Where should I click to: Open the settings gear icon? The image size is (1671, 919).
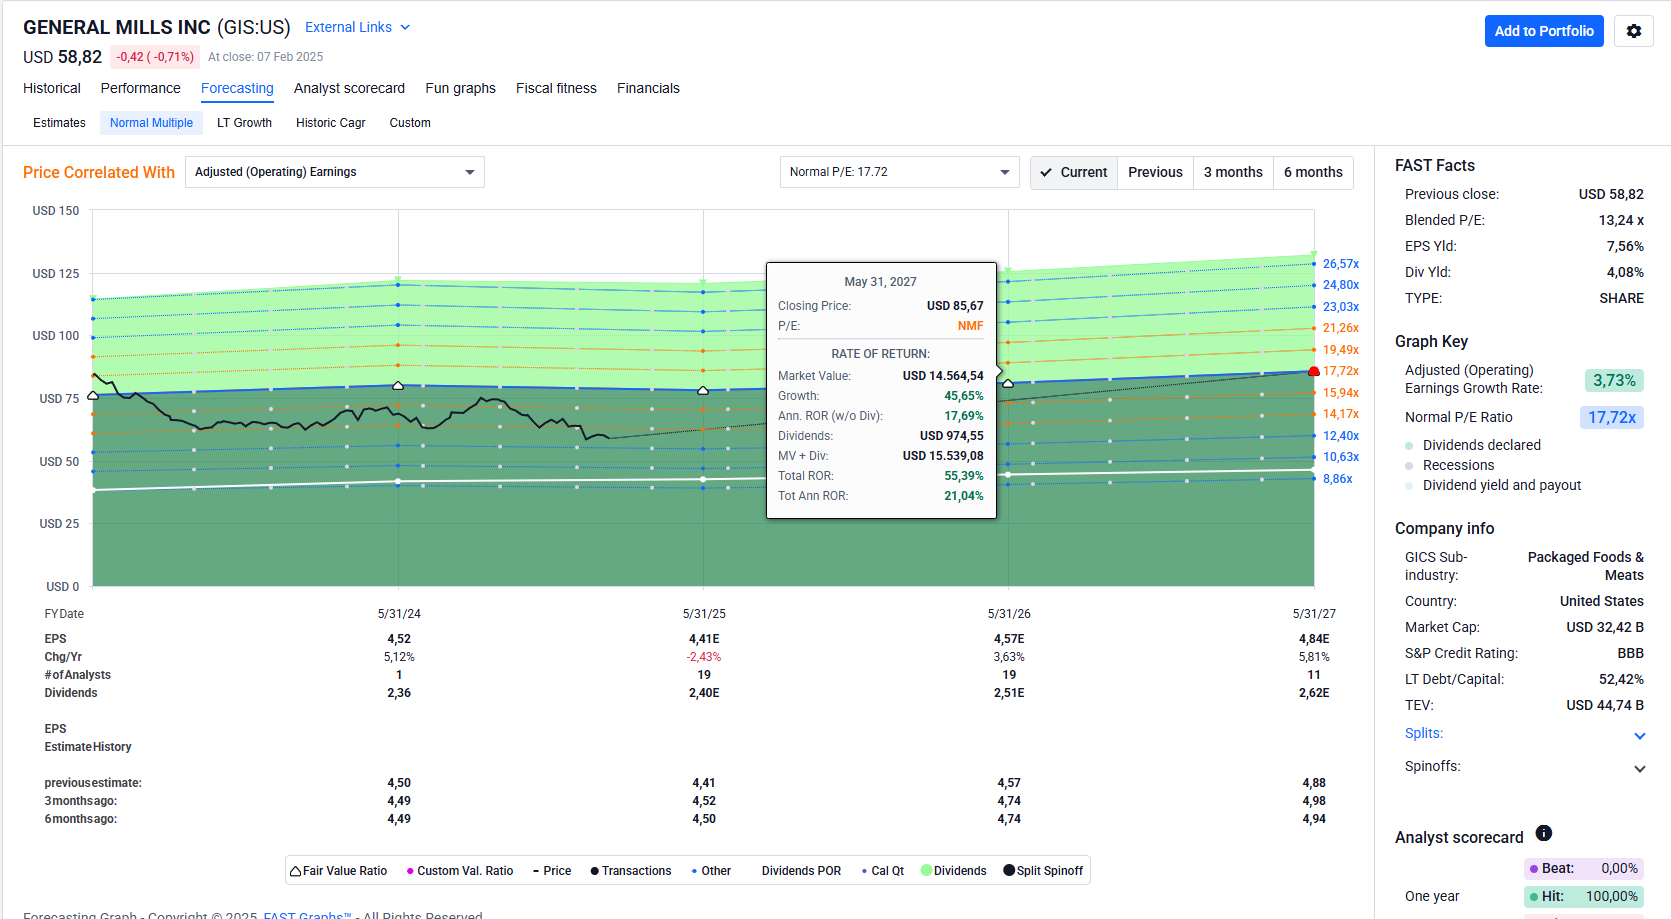point(1633,31)
